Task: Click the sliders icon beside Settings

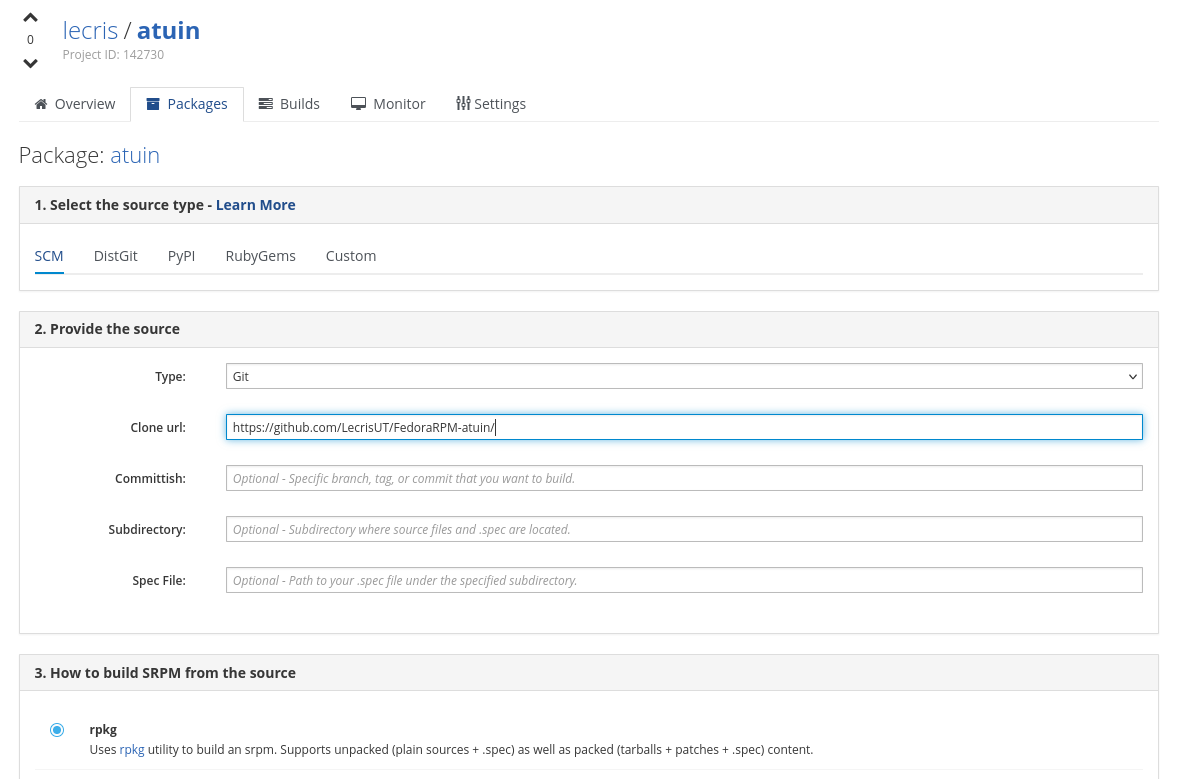Action: point(463,103)
